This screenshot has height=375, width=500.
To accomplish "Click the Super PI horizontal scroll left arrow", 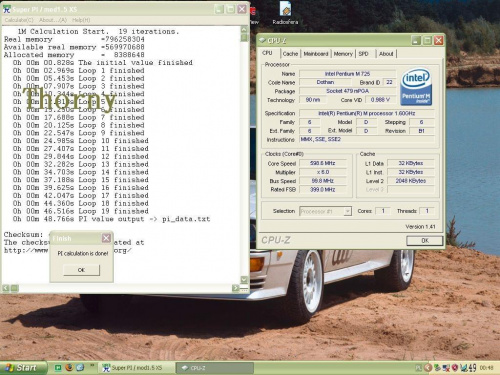I will click(x=6, y=288).
